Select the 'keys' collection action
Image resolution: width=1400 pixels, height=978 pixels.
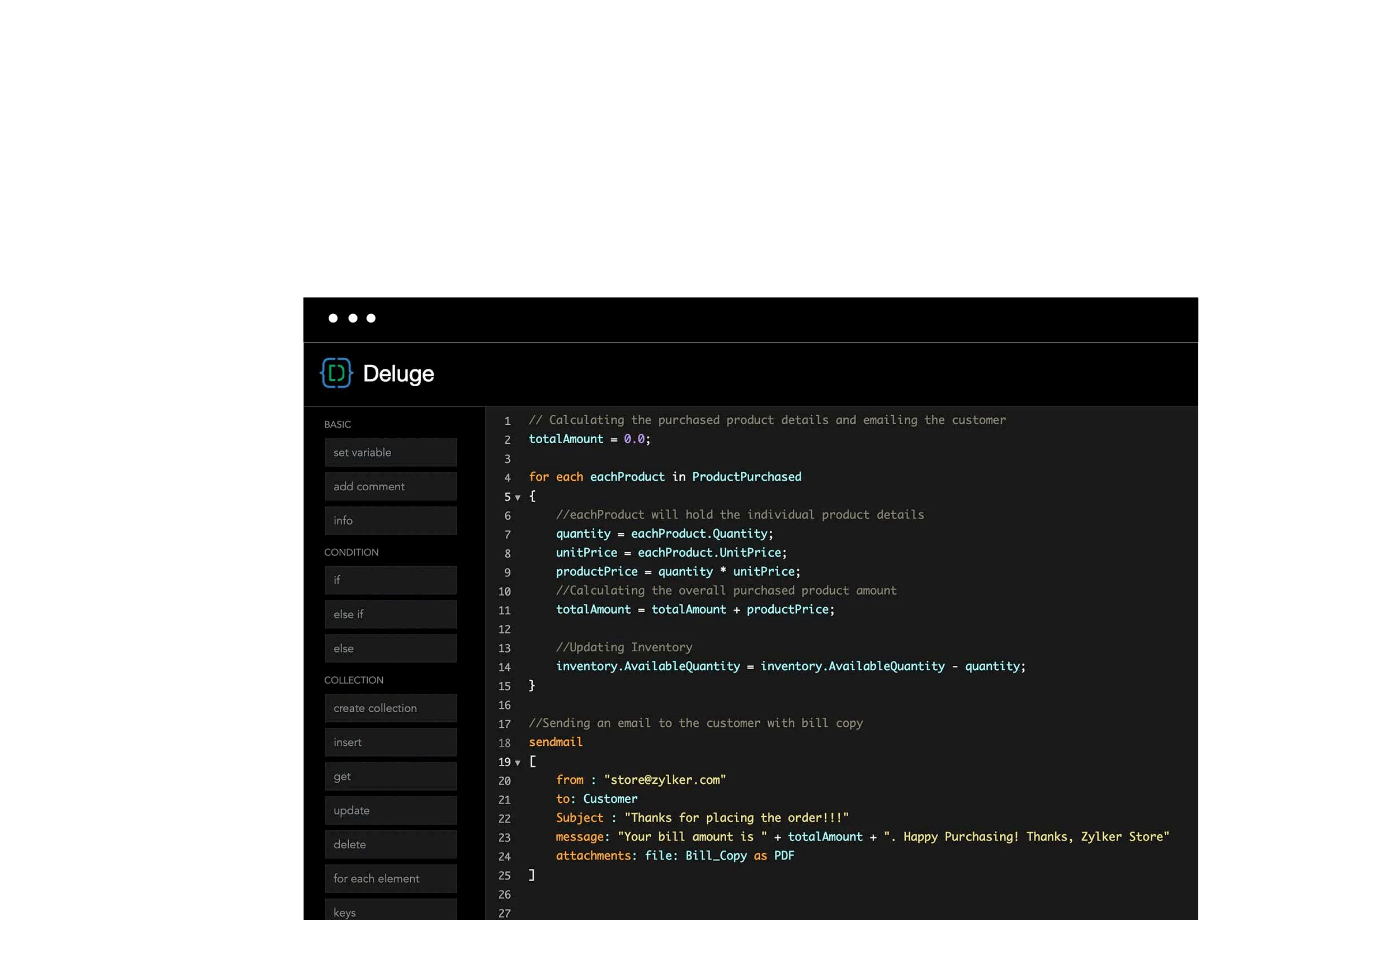(390, 909)
